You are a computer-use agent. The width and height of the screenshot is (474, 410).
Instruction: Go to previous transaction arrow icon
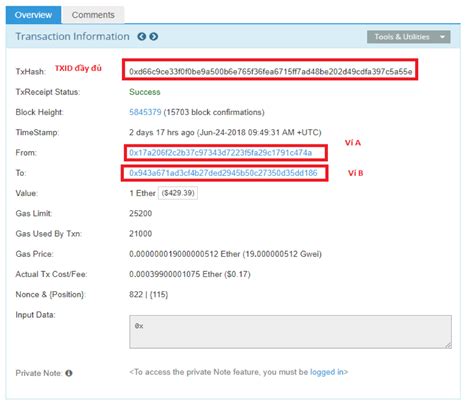tap(142, 36)
